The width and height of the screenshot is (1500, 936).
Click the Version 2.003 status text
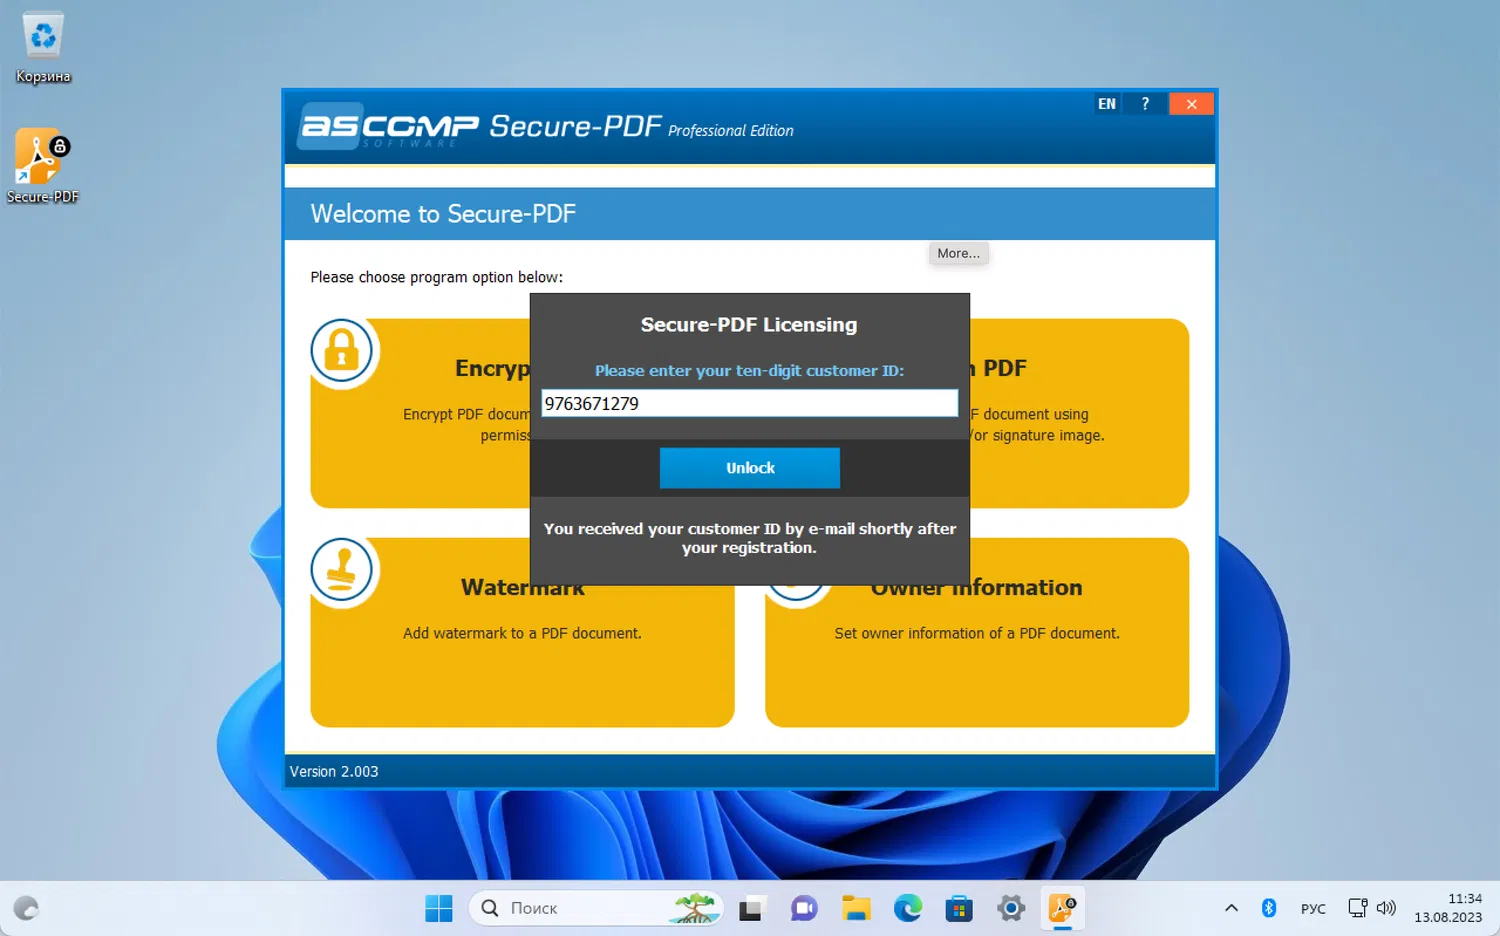(x=334, y=772)
